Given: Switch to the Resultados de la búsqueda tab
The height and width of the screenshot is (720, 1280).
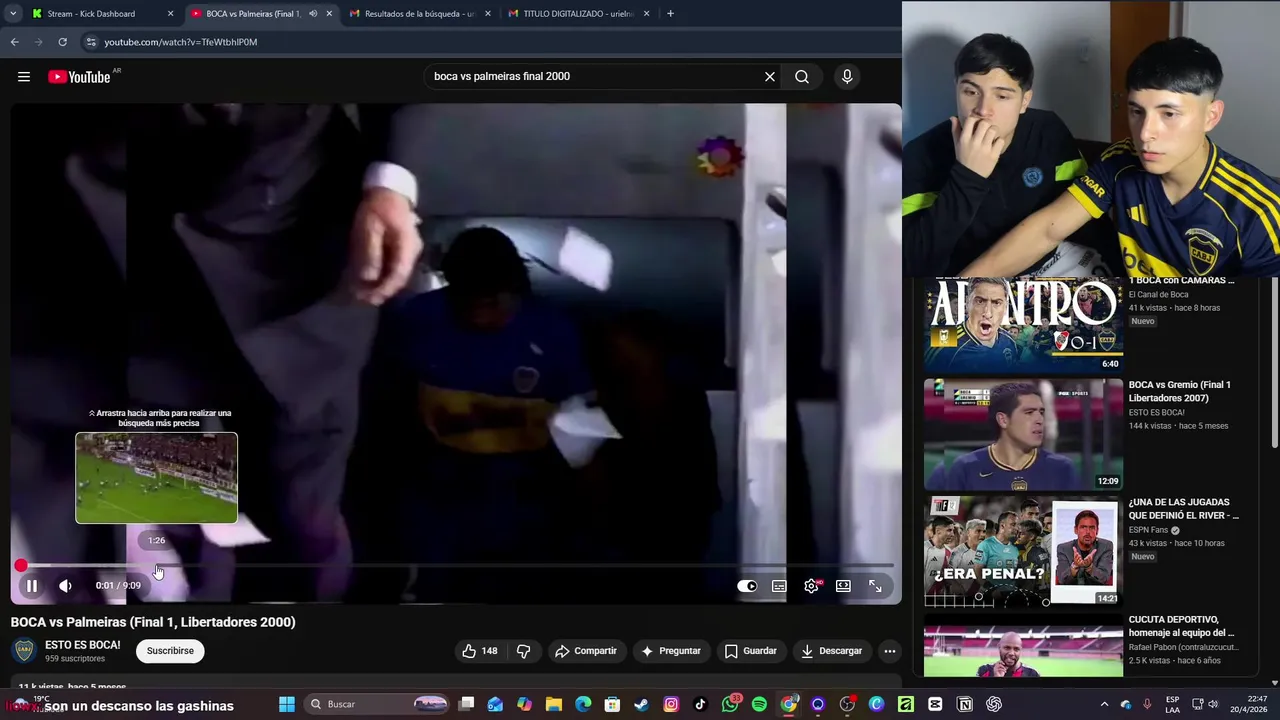Looking at the screenshot, I should click(x=419, y=14).
